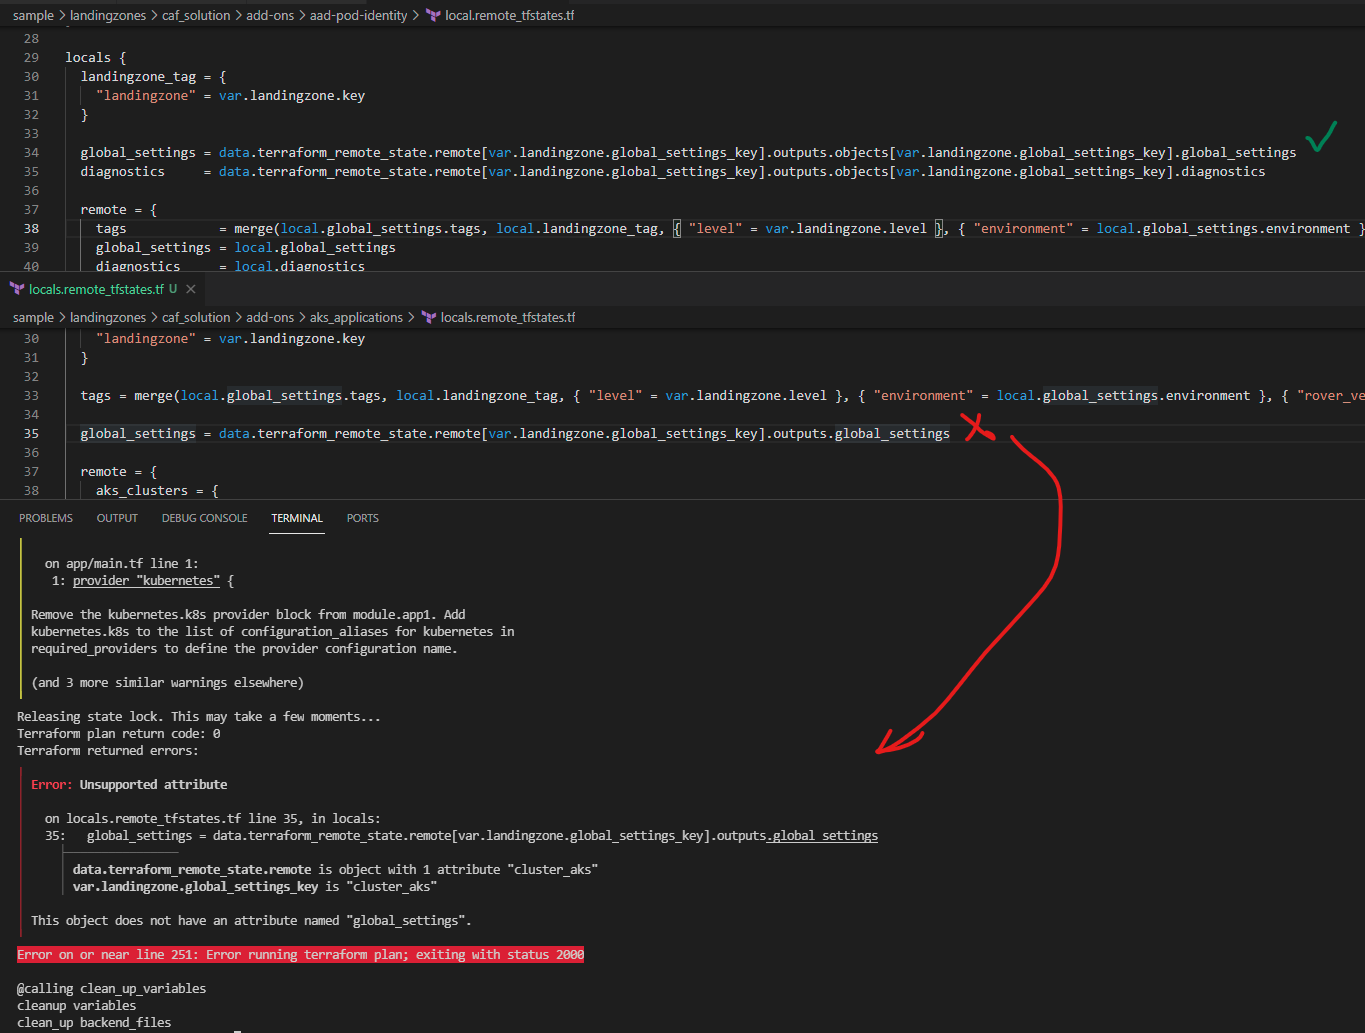Click the Terraform icon in the top breadcrumb

pyautogui.click(x=432, y=15)
